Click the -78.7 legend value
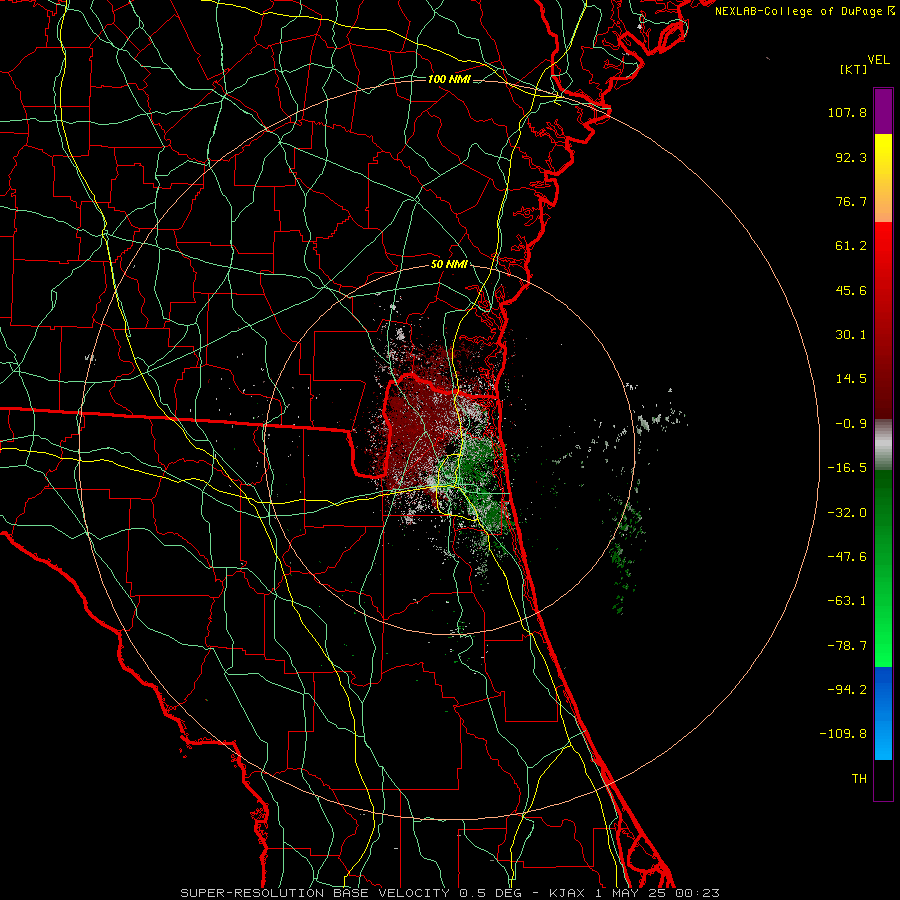 point(847,646)
